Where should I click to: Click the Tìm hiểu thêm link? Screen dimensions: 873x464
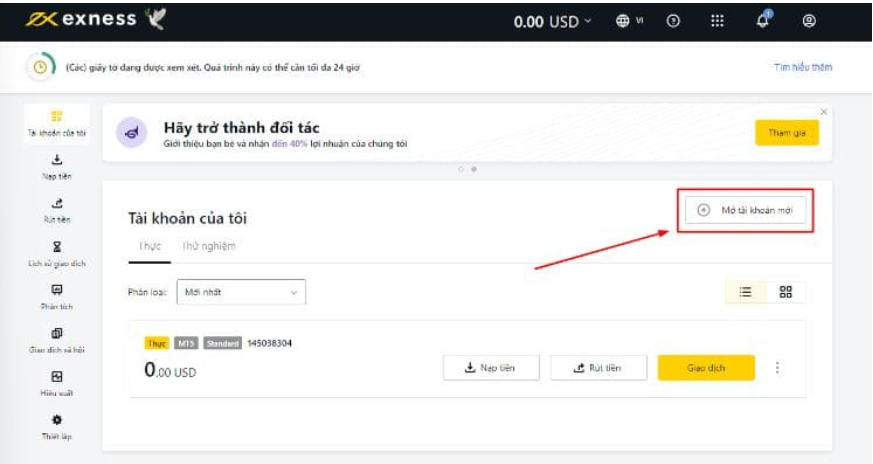pyautogui.click(x=802, y=68)
